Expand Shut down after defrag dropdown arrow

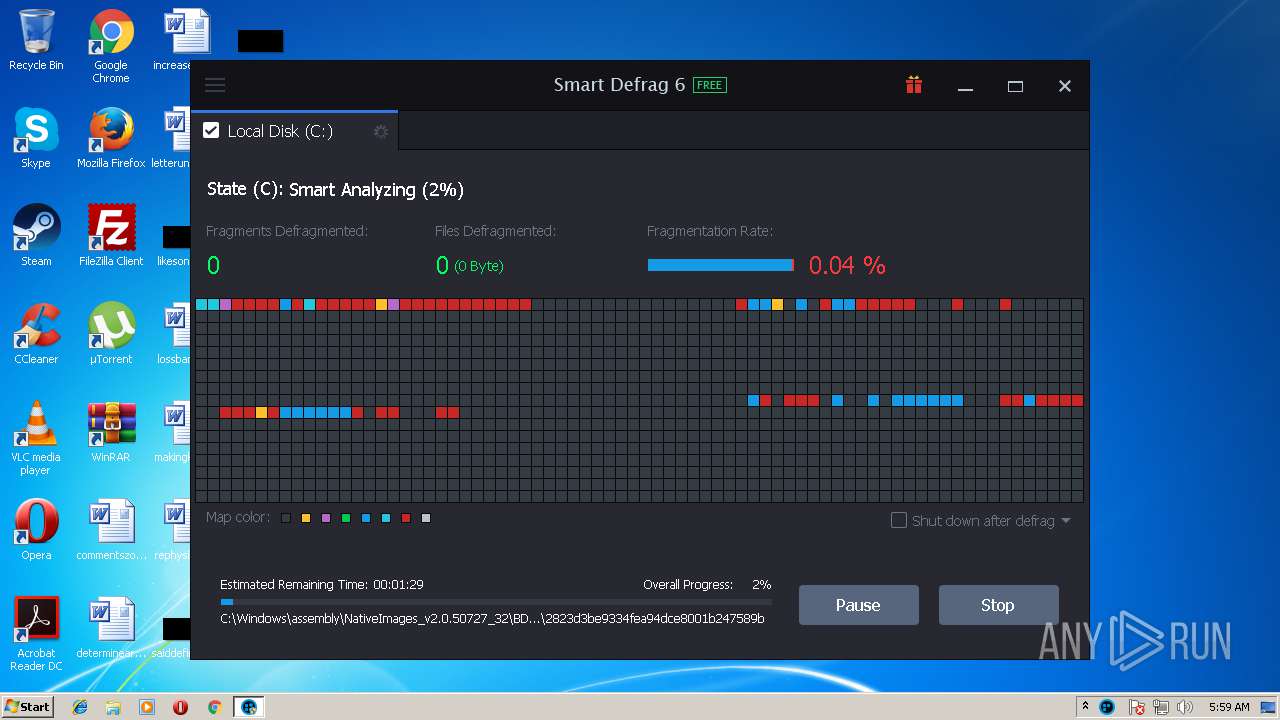(1066, 521)
